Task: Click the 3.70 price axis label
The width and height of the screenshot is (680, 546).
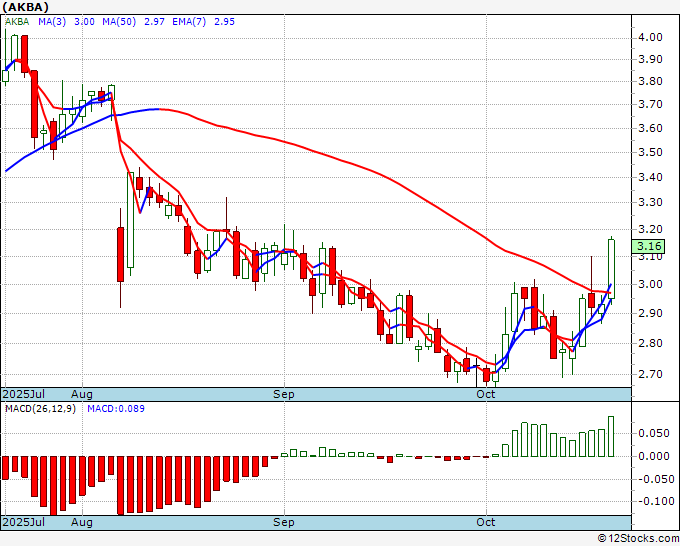Action: coord(650,104)
